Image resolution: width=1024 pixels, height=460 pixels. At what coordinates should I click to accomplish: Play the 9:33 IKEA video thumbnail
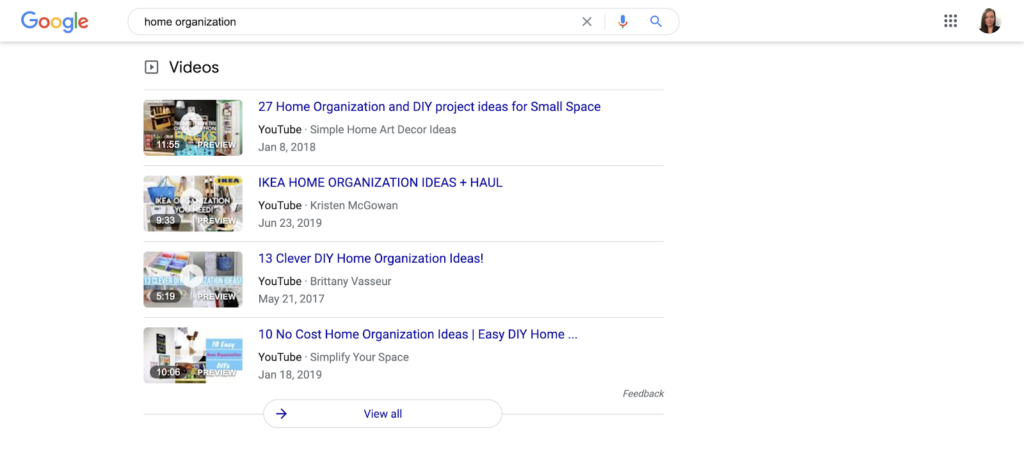[x=193, y=203]
